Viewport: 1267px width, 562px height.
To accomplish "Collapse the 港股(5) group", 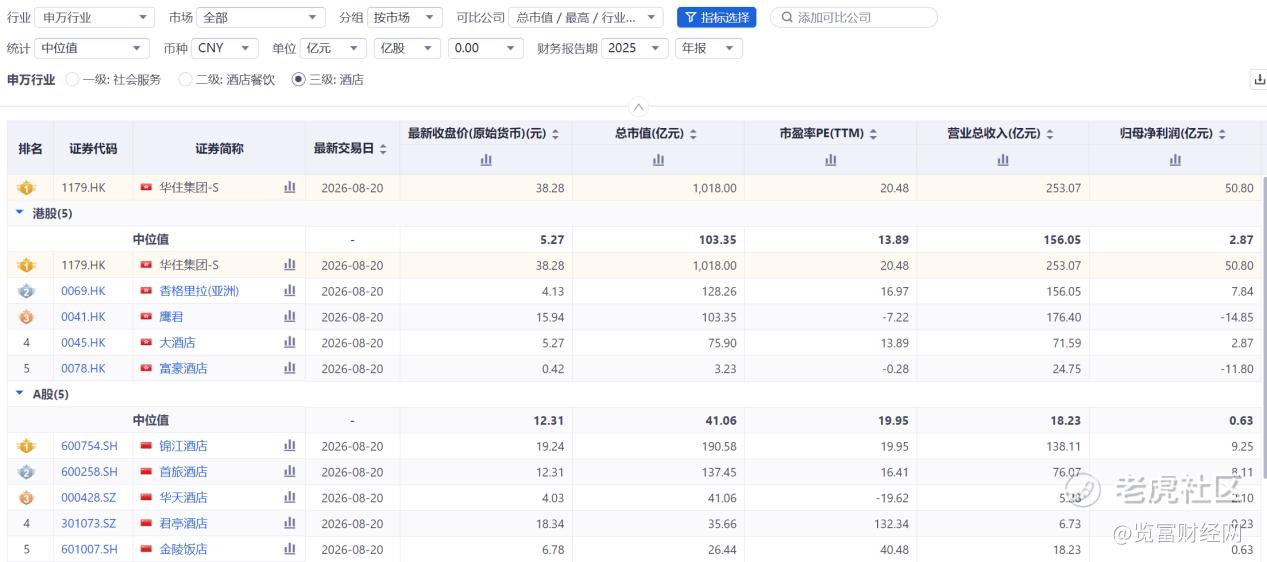I will (19, 213).
